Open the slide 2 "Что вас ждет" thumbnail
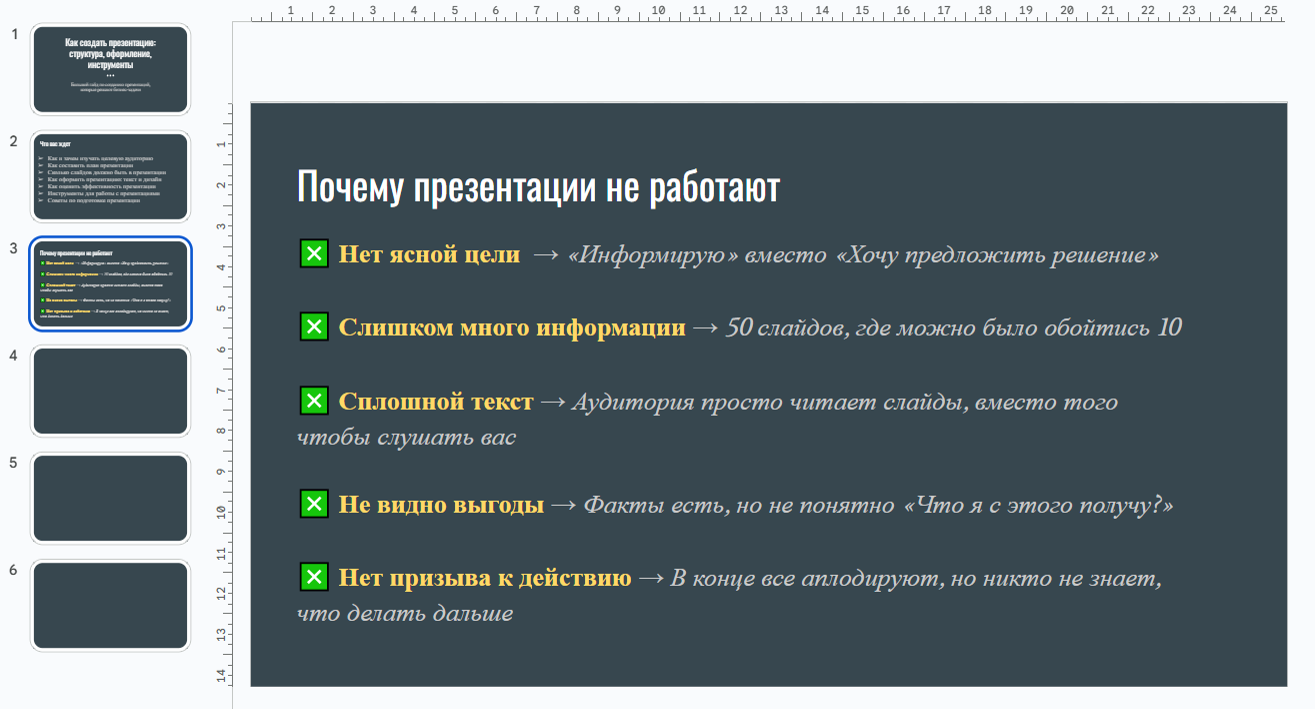 pyautogui.click(x=110, y=177)
